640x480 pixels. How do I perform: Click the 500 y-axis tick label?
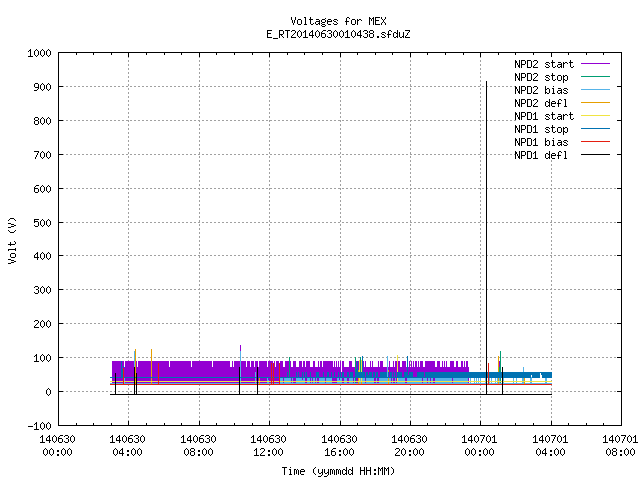coord(42,223)
